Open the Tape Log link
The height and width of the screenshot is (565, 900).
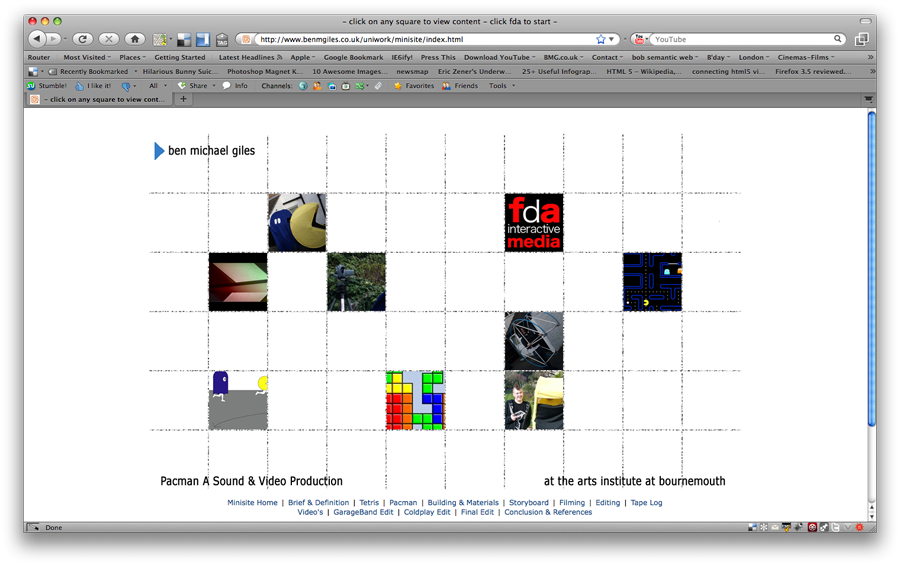coord(646,502)
